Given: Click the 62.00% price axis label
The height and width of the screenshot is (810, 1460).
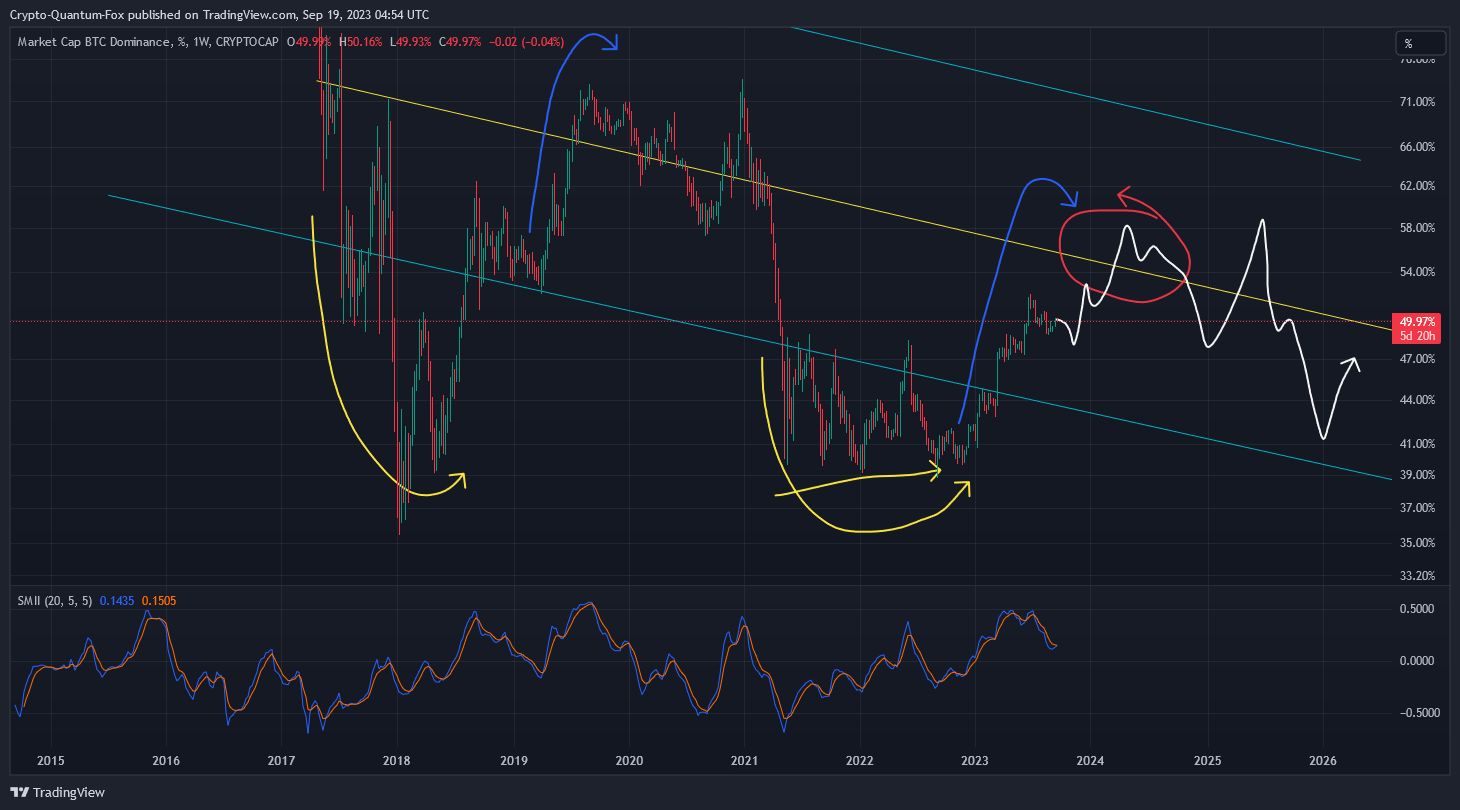Looking at the screenshot, I should point(1418,186).
